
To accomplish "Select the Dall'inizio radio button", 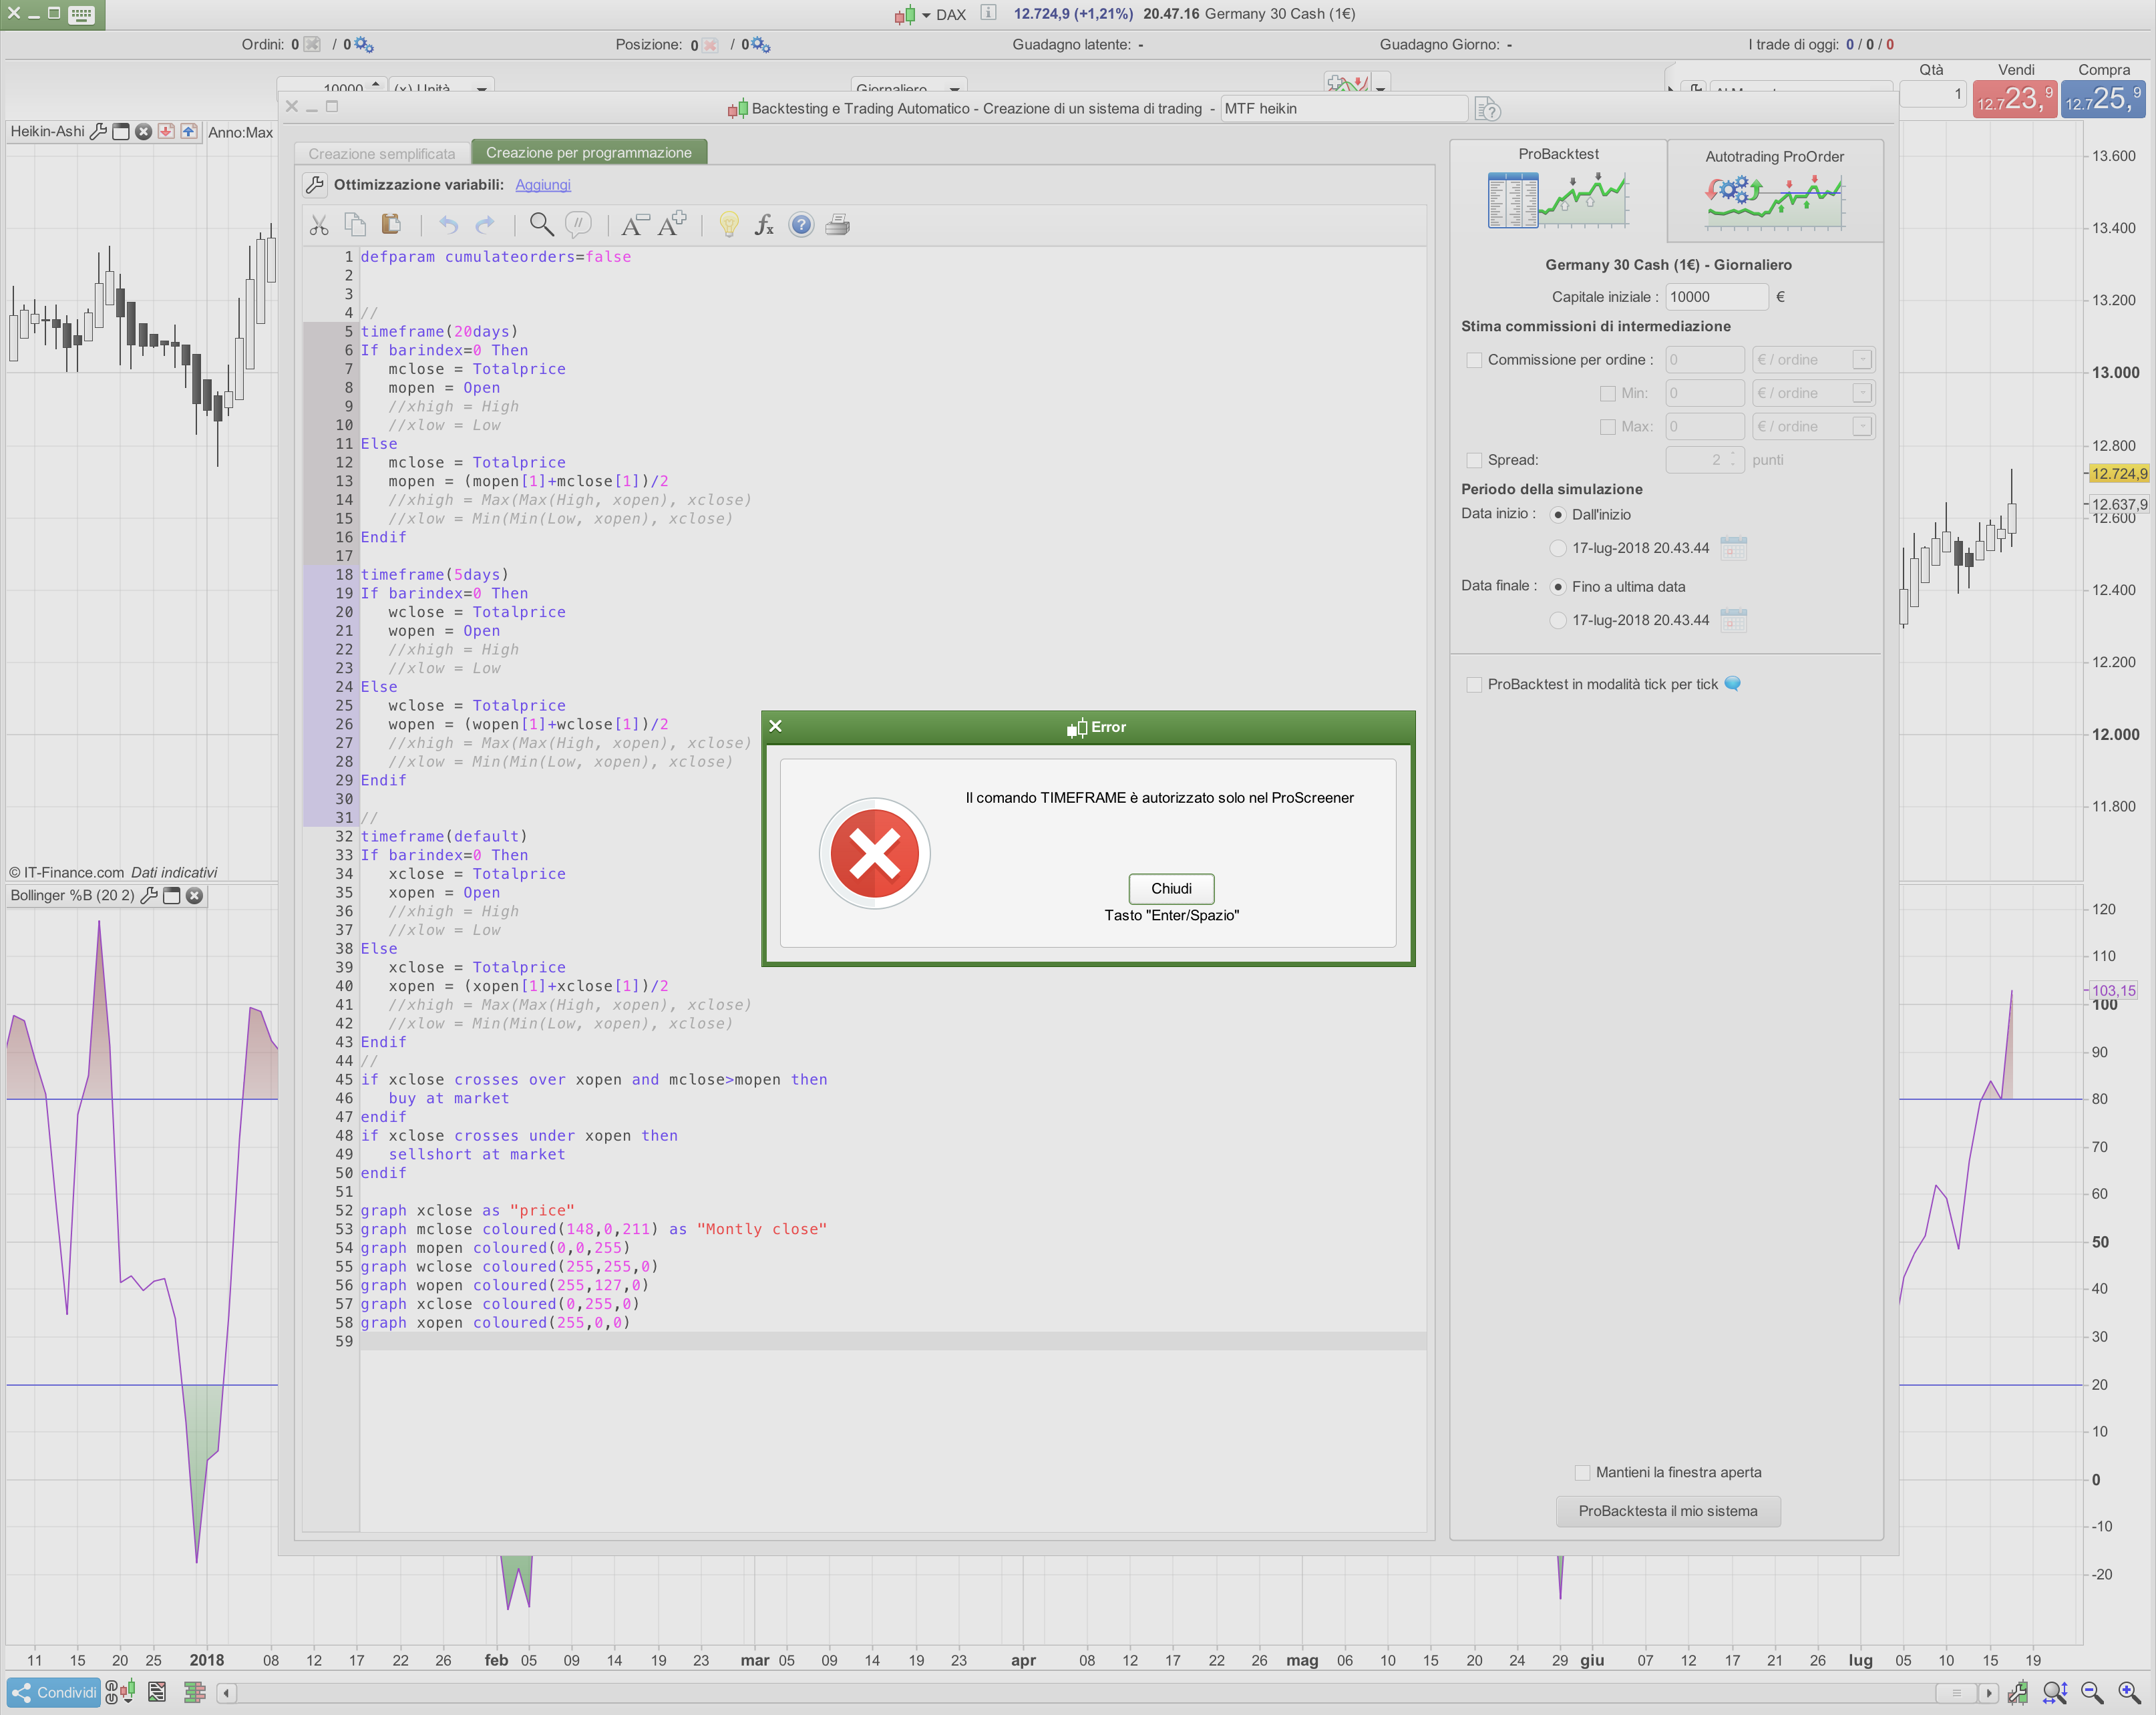I will 1558,515.
